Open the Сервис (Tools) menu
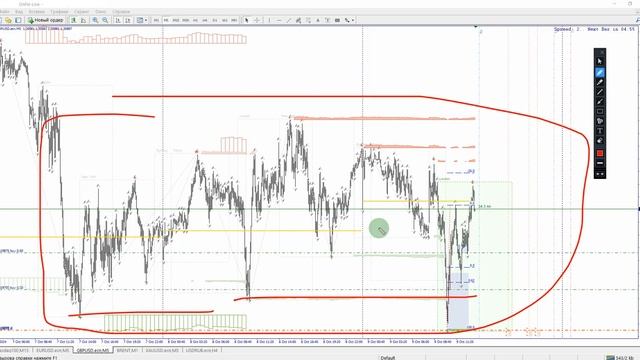 pyautogui.click(x=82, y=12)
